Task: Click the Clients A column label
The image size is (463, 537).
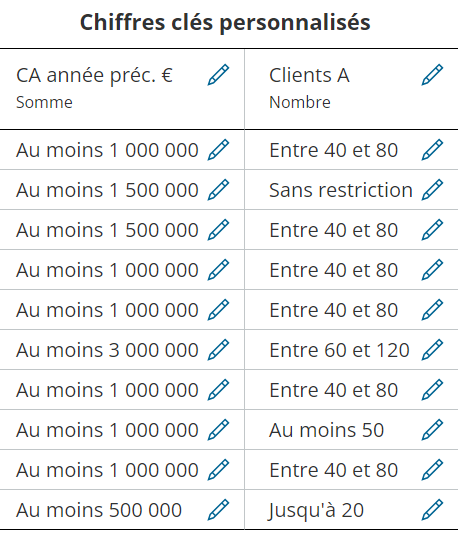Action: point(309,75)
